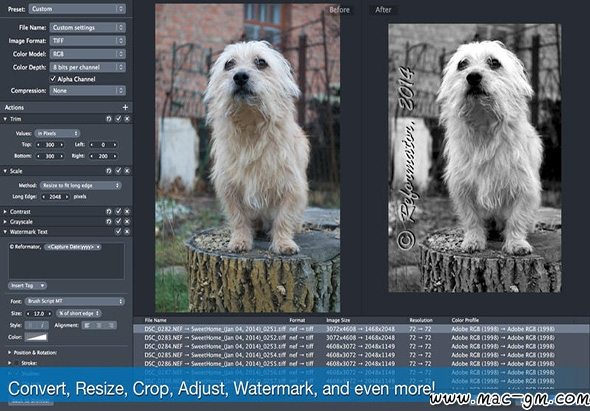This screenshot has width=590, height=411.
Task: Disable the Contrast action checkmark
Action: [118, 212]
